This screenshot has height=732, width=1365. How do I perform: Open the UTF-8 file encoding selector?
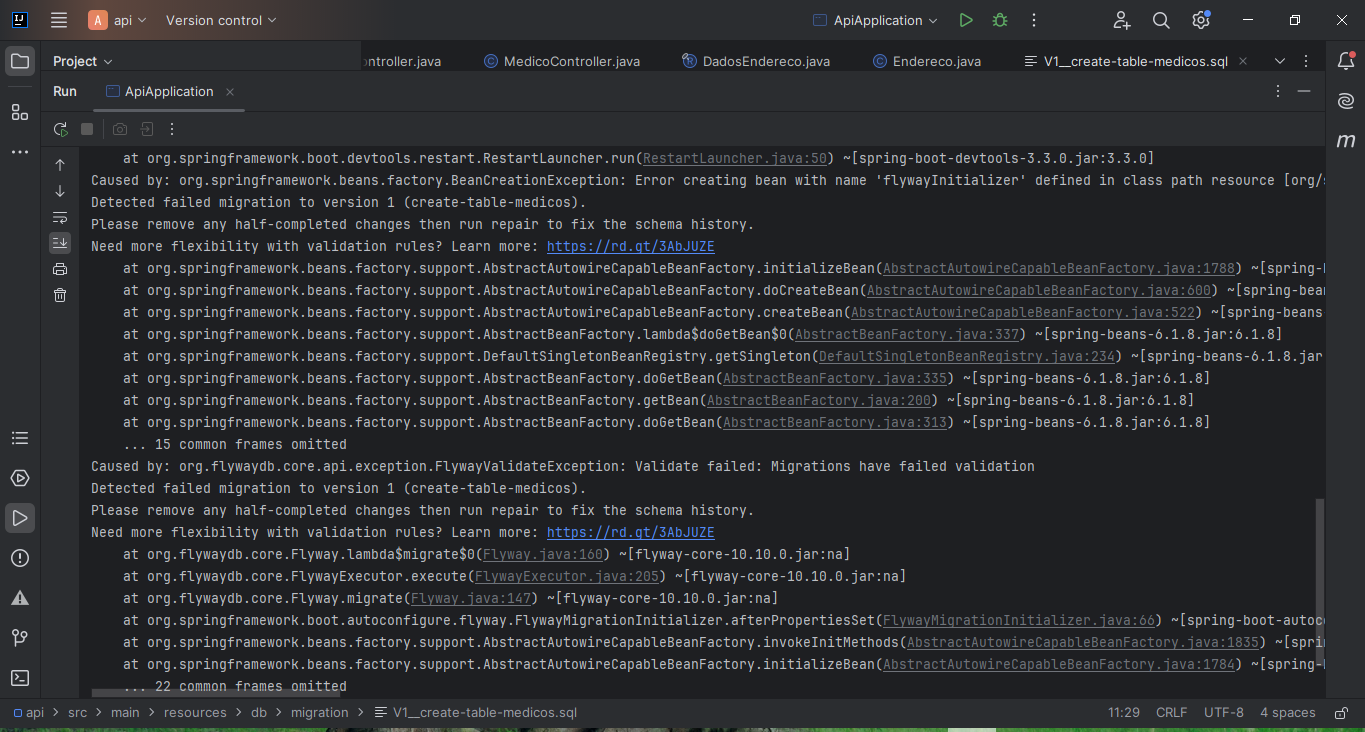[1224, 713]
